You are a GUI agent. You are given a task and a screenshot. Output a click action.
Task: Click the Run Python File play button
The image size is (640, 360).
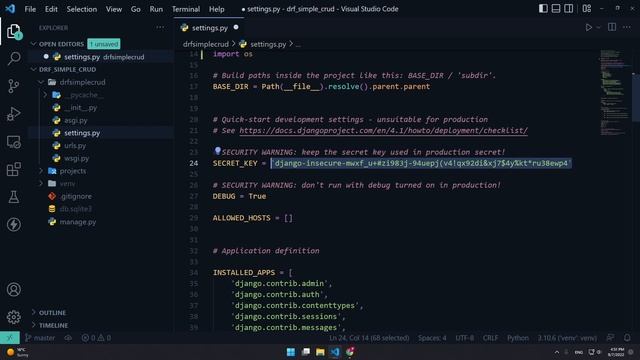click(x=589, y=28)
